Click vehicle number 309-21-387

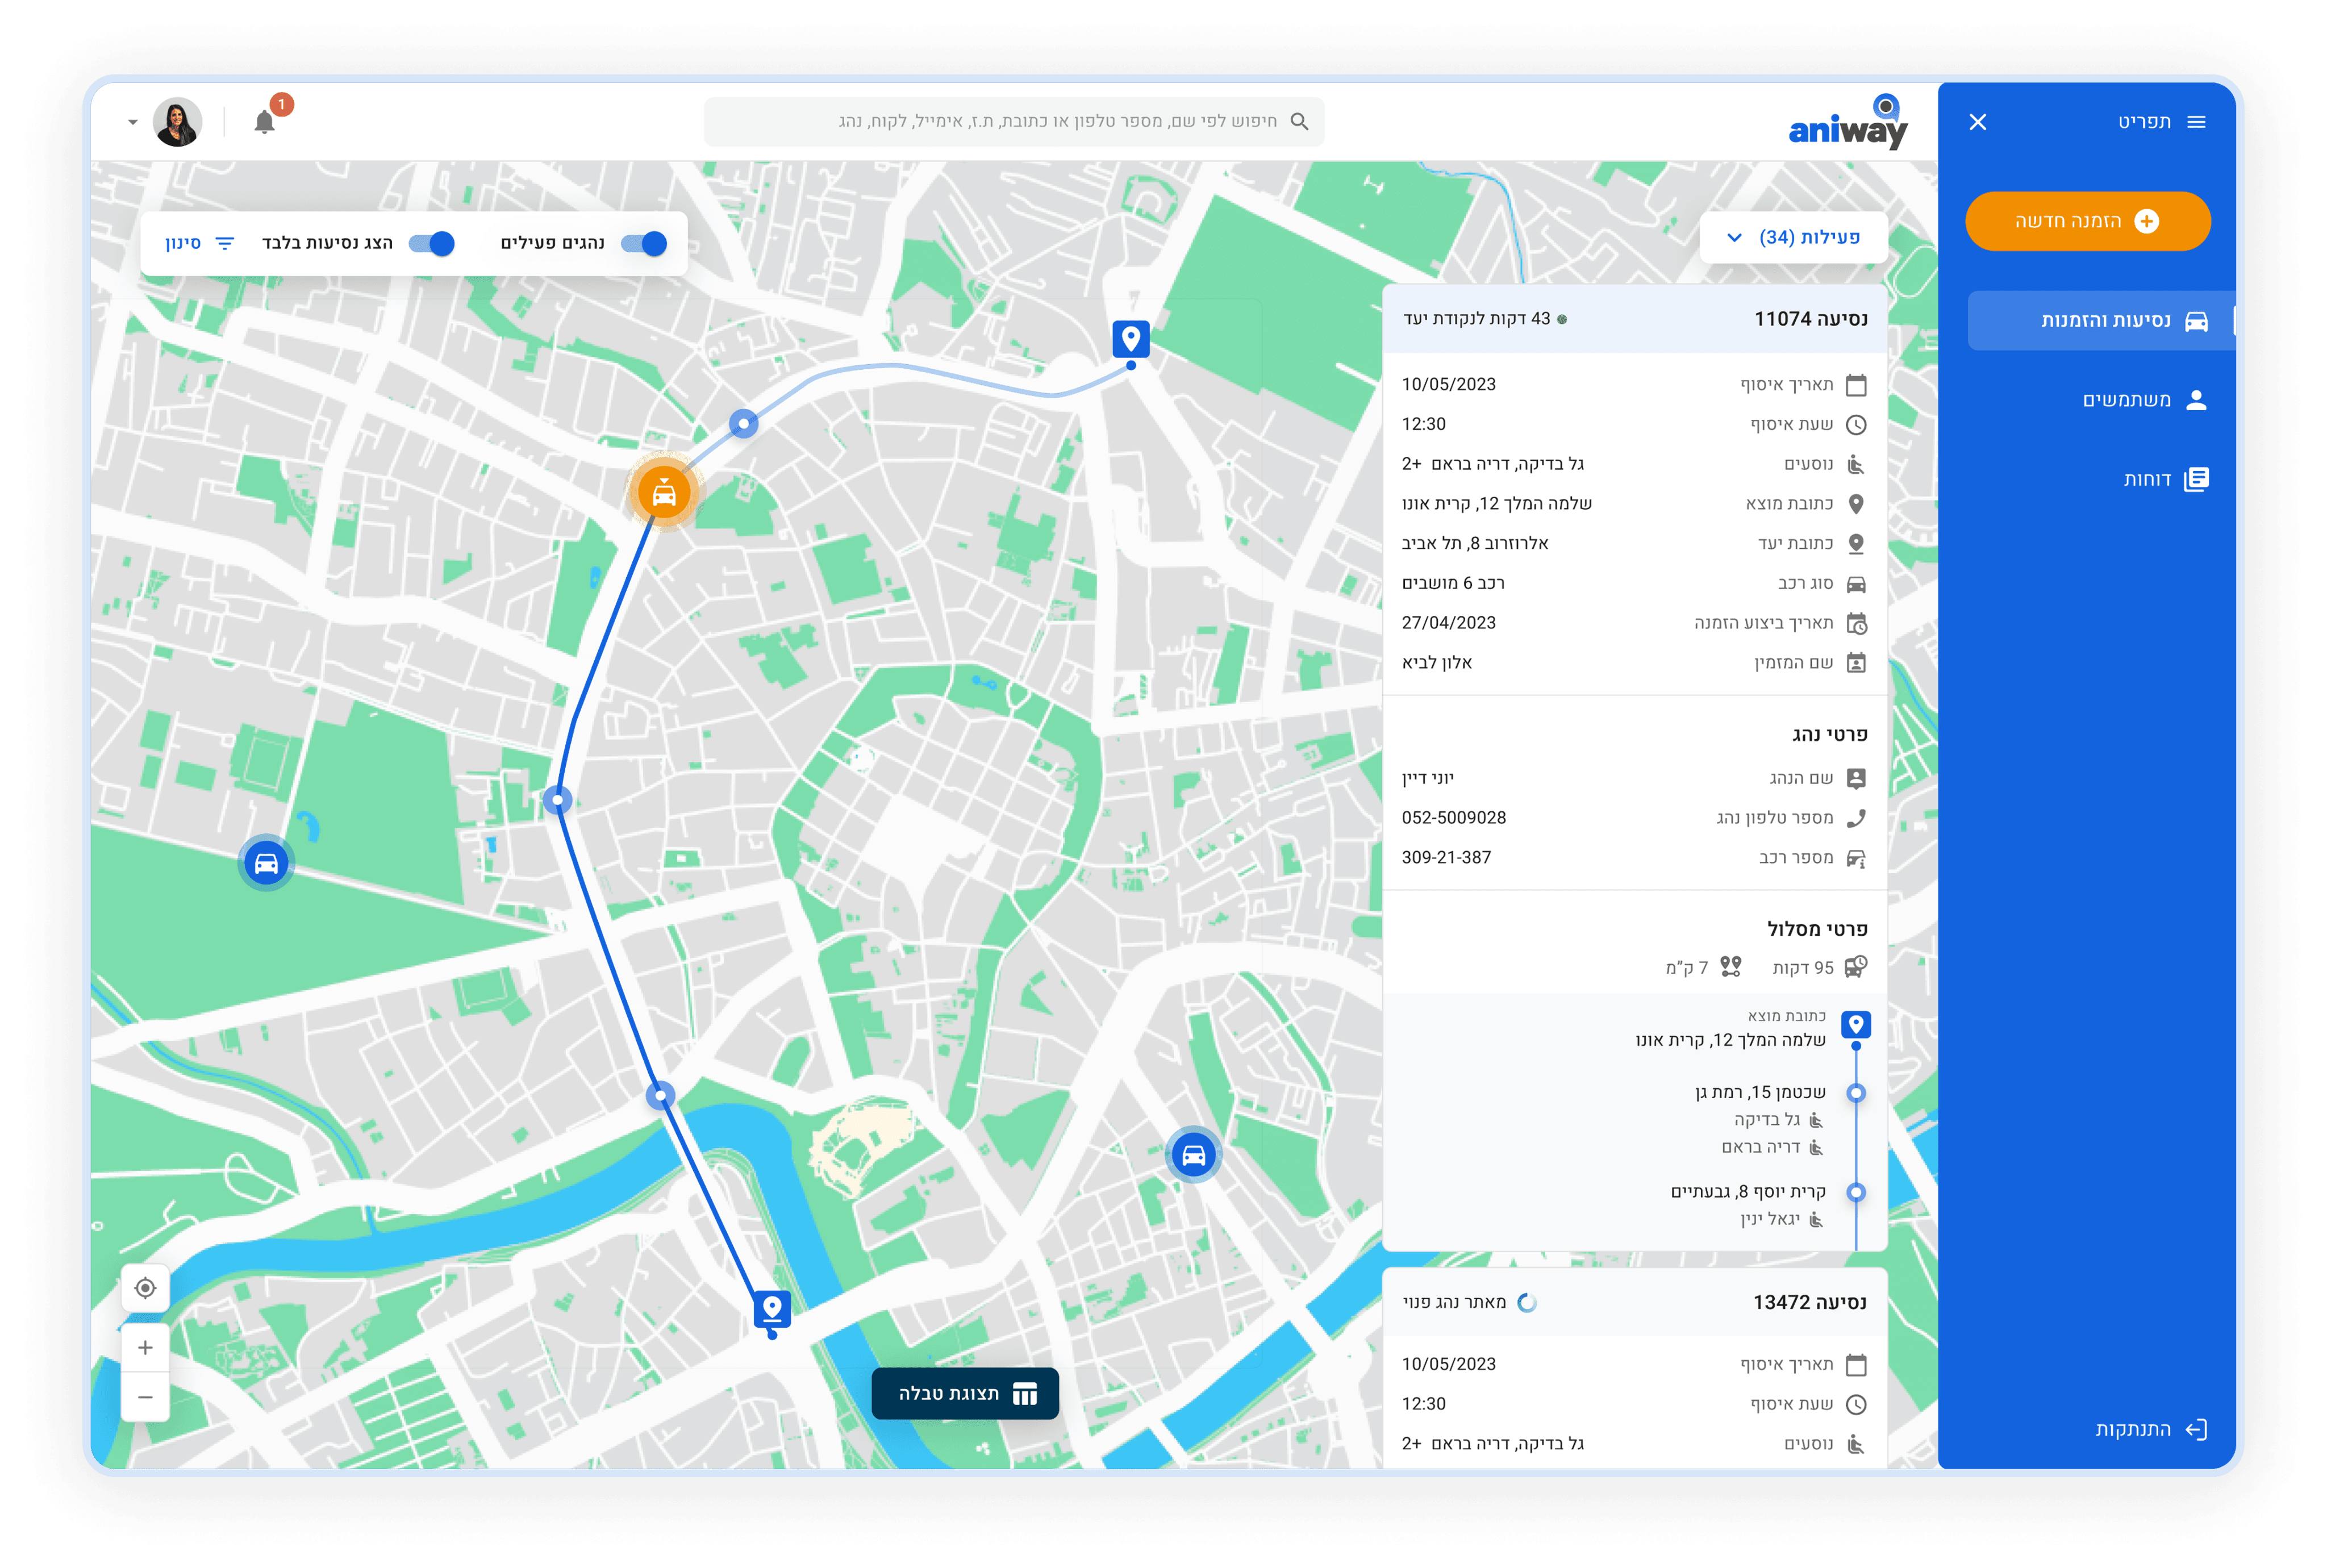click(1446, 857)
